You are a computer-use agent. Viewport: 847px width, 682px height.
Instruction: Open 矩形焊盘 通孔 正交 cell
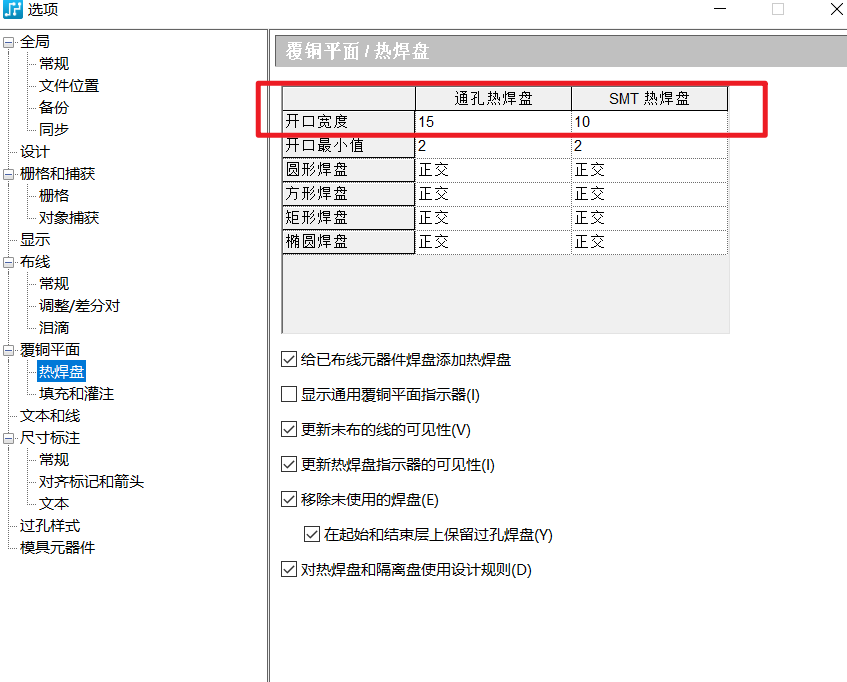point(493,218)
